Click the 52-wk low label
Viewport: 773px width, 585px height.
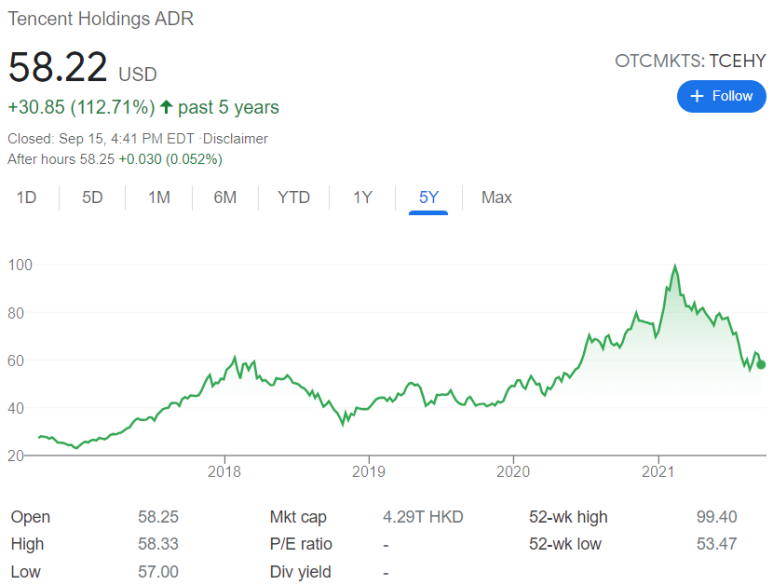[x=565, y=544]
